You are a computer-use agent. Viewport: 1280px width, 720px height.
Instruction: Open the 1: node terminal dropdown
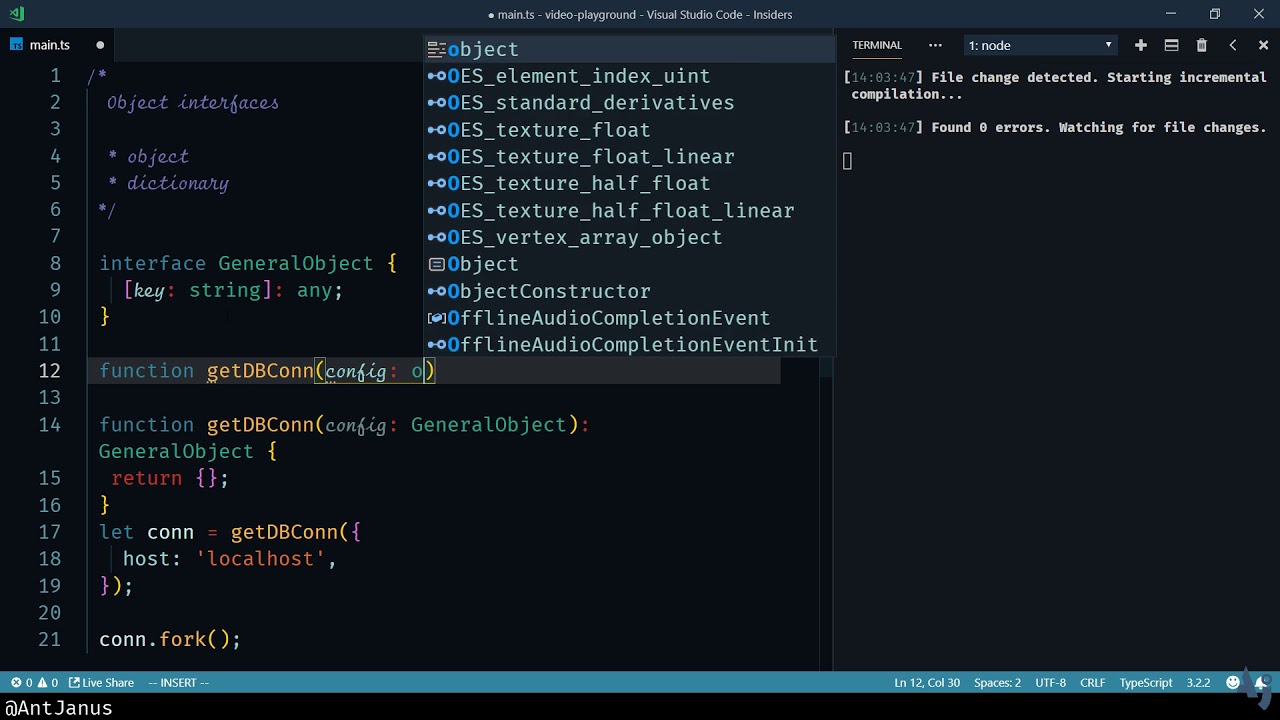click(x=1040, y=45)
